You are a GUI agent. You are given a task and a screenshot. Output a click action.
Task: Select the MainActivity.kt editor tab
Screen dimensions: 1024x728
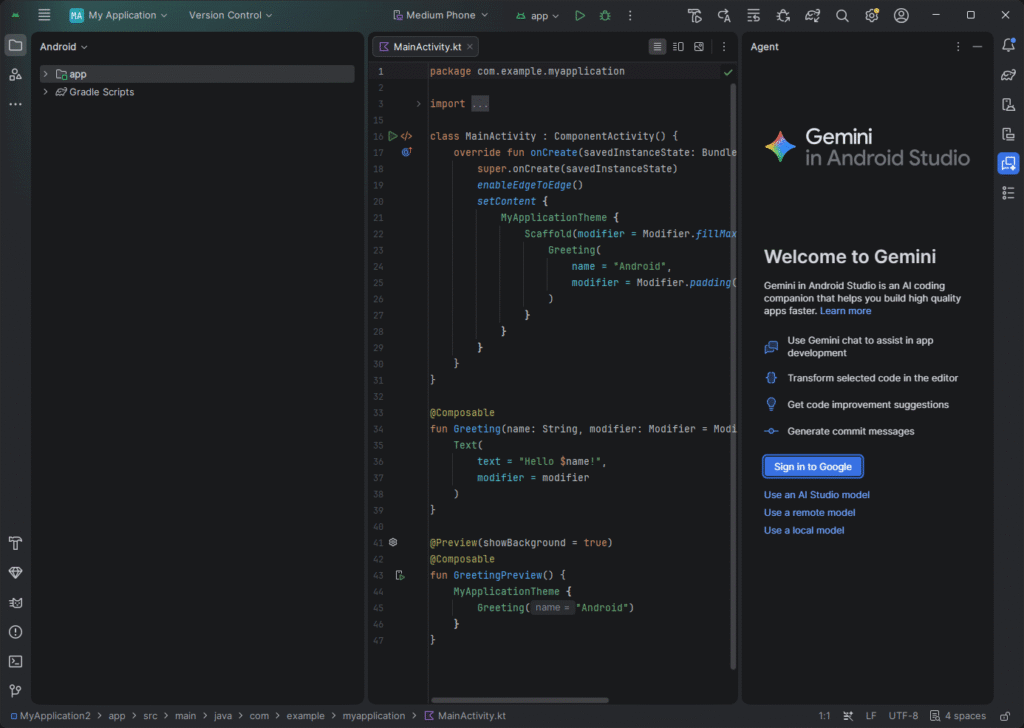coord(426,47)
